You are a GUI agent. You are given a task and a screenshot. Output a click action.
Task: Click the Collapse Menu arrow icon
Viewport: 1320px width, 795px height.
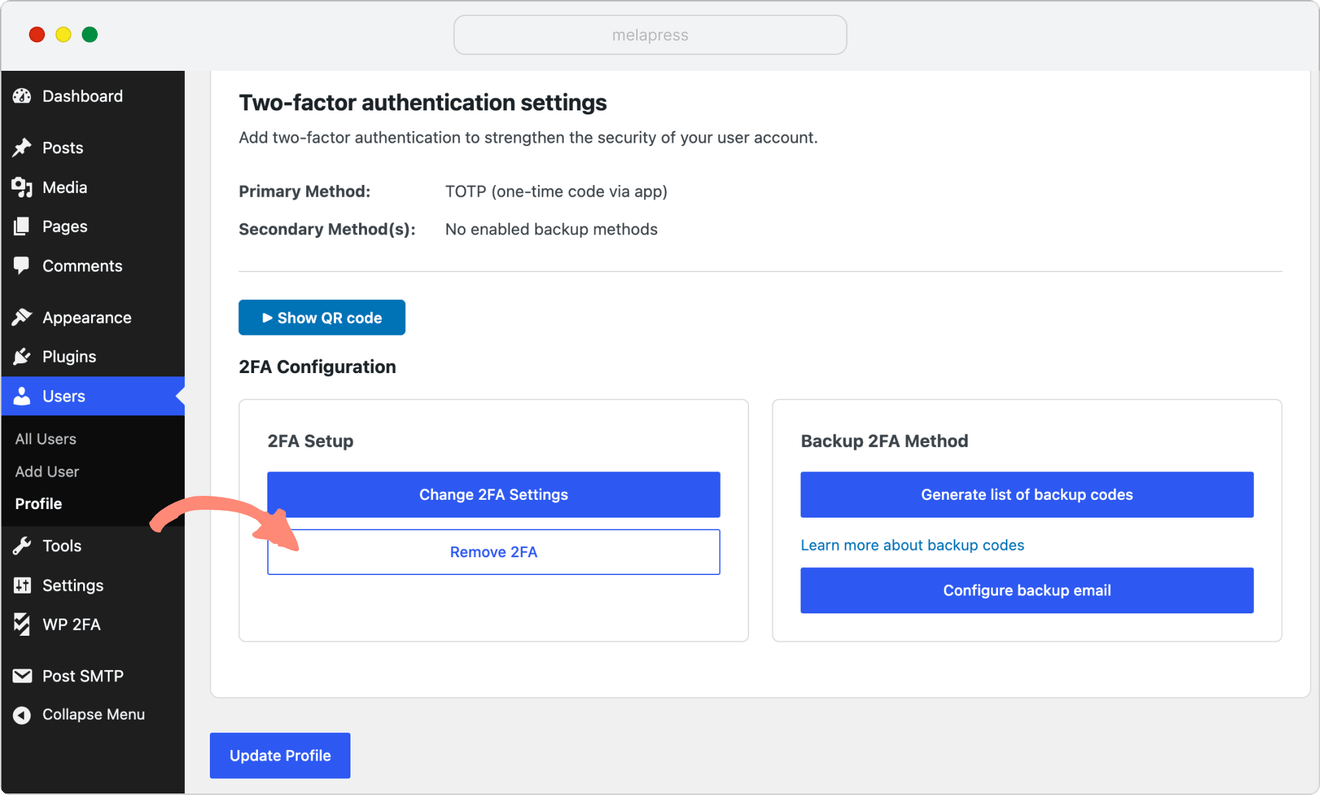[x=21, y=714]
